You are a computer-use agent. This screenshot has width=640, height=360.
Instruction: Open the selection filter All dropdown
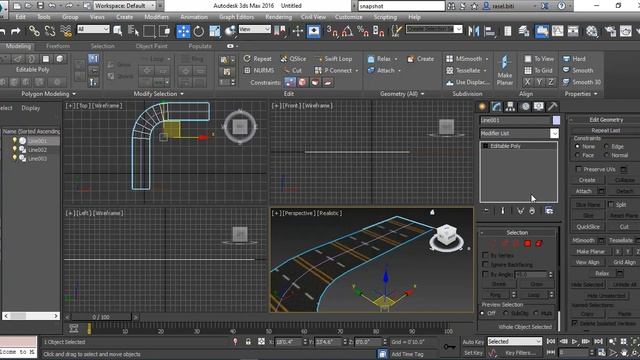click(x=93, y=29)
